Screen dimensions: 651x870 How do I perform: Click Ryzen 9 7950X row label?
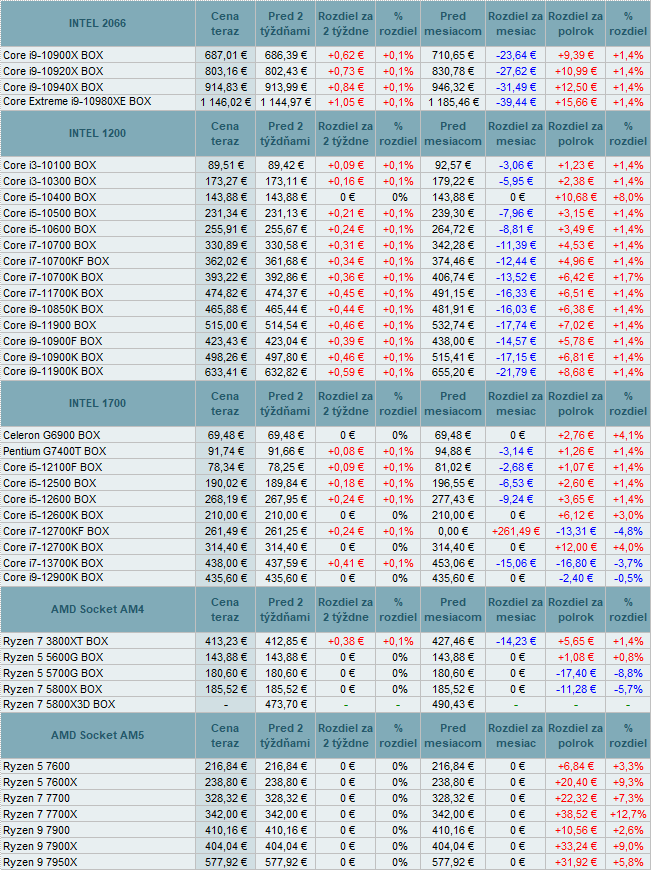click(40, 863)
